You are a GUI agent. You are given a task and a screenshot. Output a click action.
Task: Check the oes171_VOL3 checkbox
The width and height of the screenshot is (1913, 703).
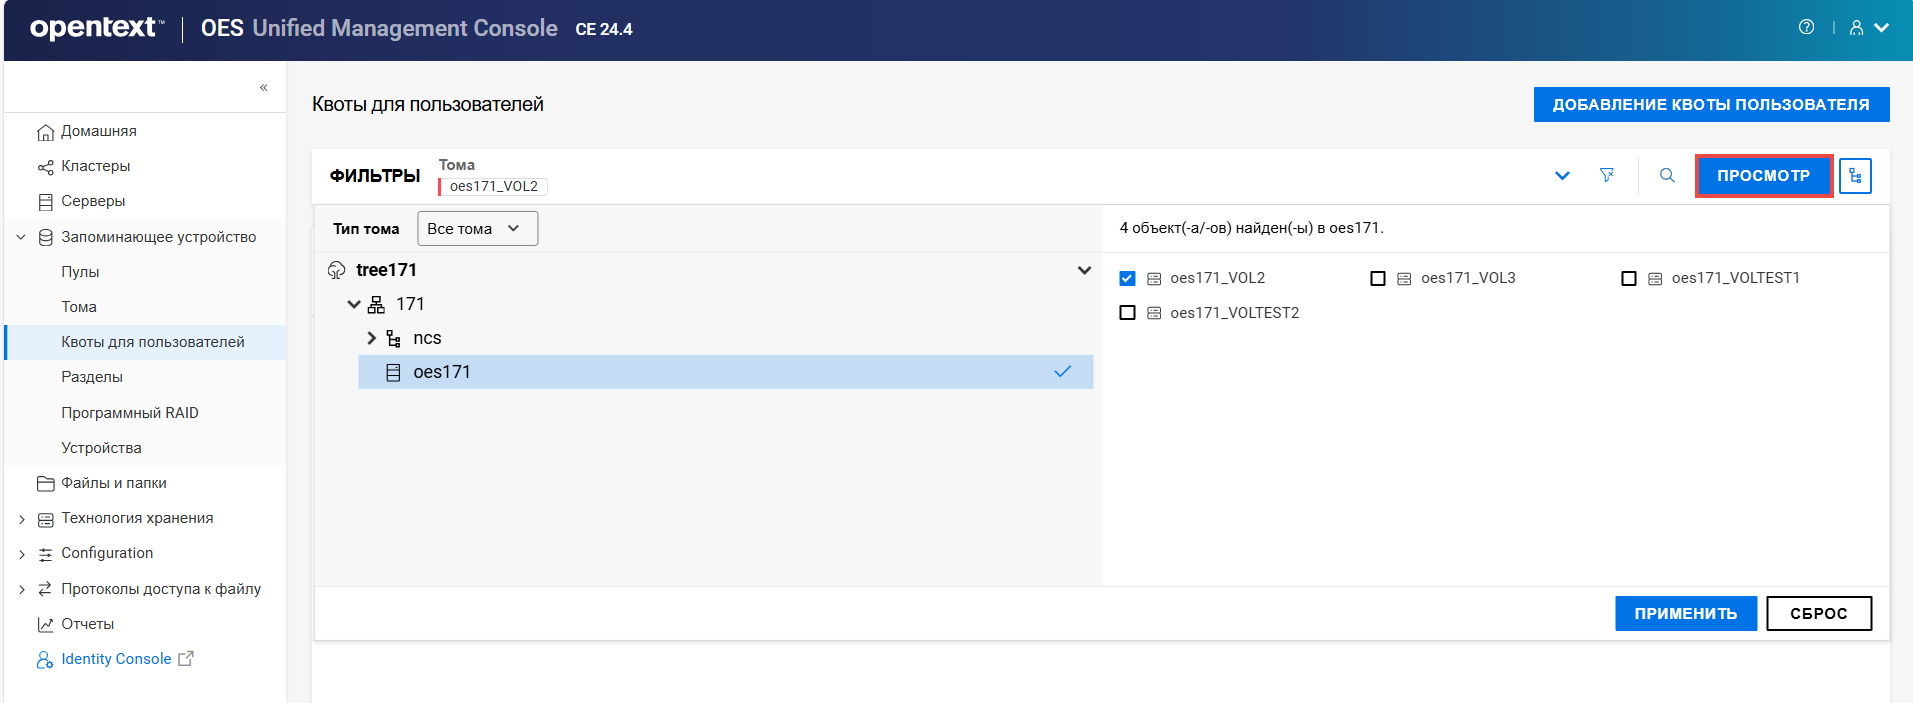click(x=1378, y=278)
